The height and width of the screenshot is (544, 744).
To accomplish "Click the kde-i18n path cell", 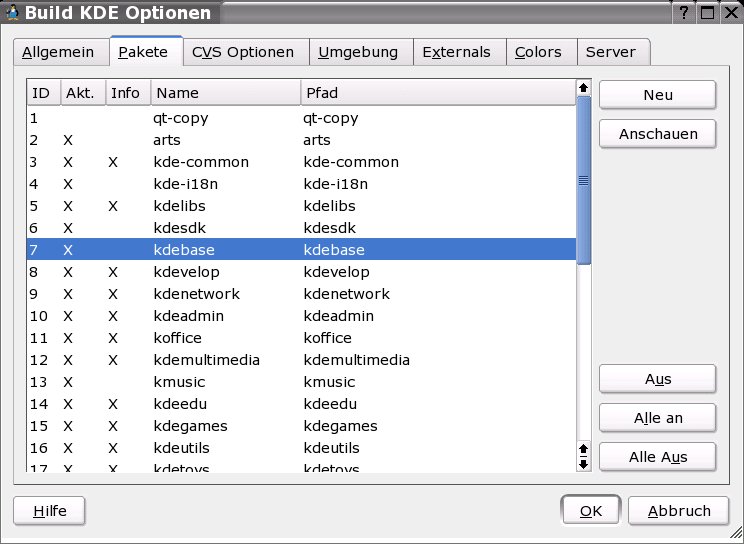I will [x=335, y=184].
